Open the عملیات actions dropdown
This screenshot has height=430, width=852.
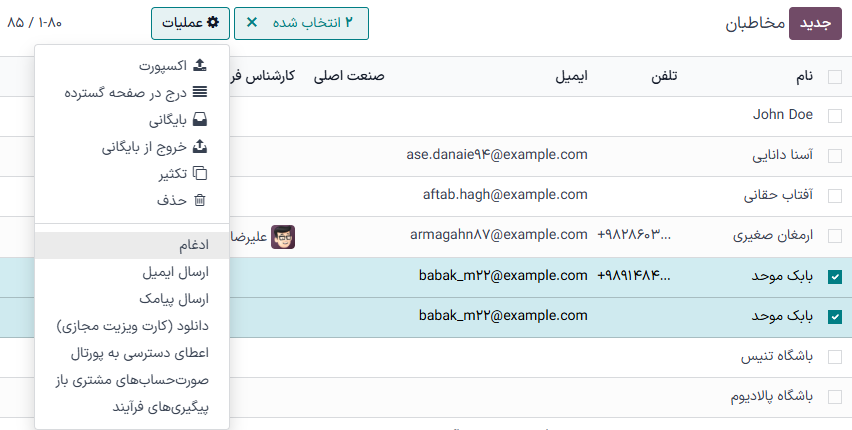click(x=190, y=22)
